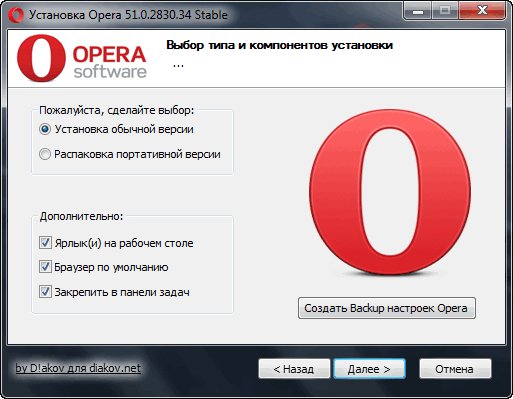This screenshot has height=399, width=513.
Task: Disable 'Закрепить в панели задач' checkbox
Action: [45, 292]
